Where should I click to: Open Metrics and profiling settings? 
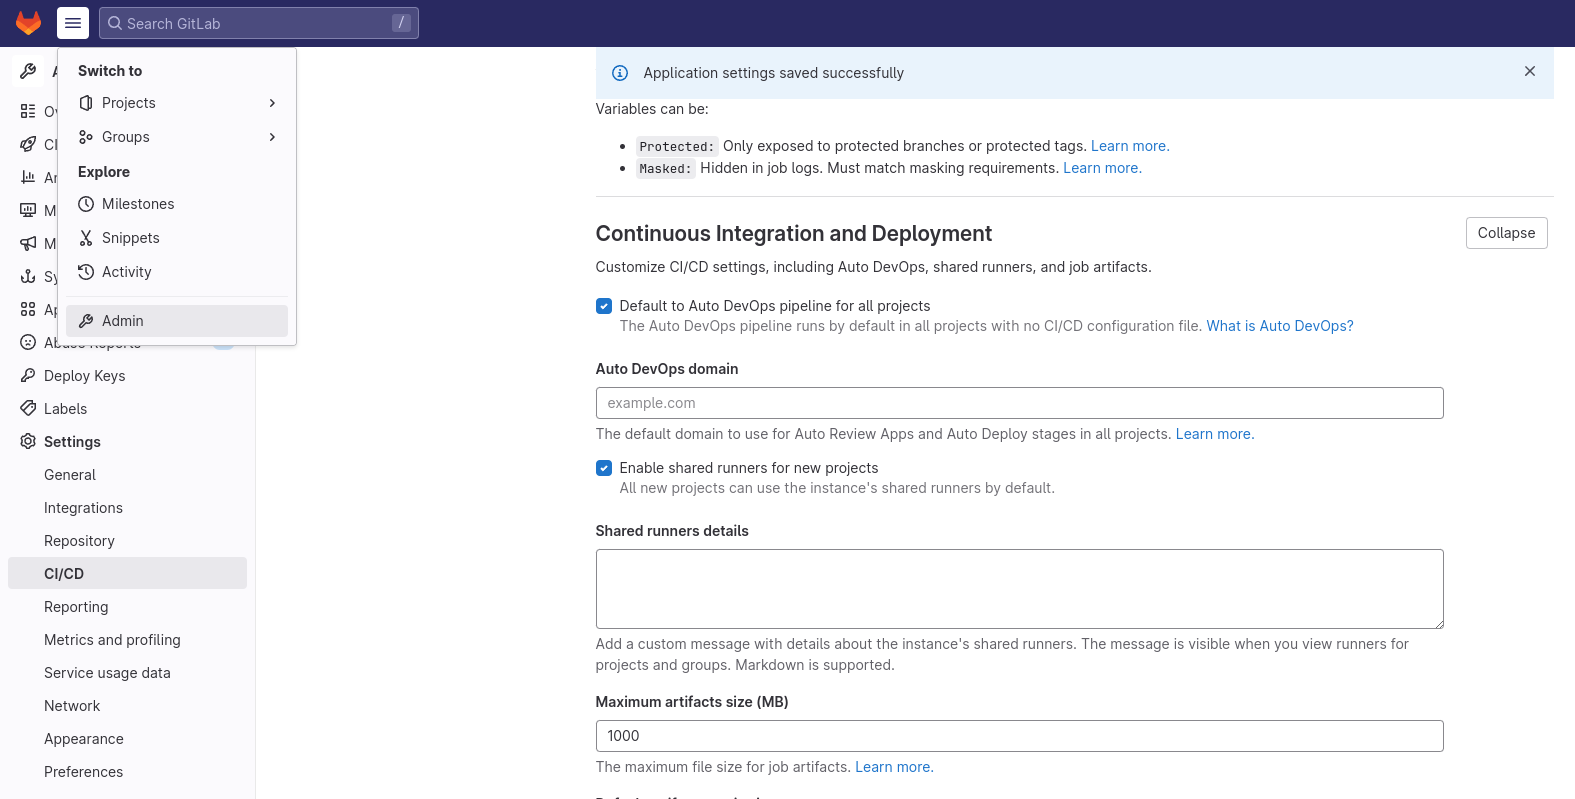112,640
